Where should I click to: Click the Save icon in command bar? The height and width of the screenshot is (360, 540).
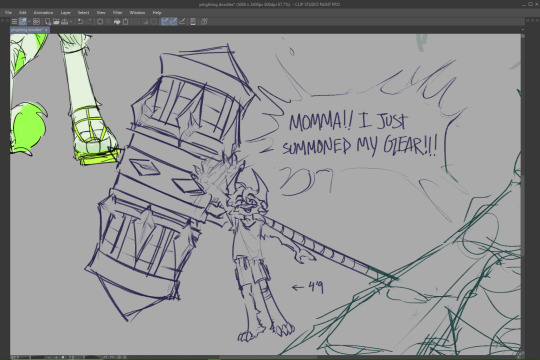[x=64, y=22]
